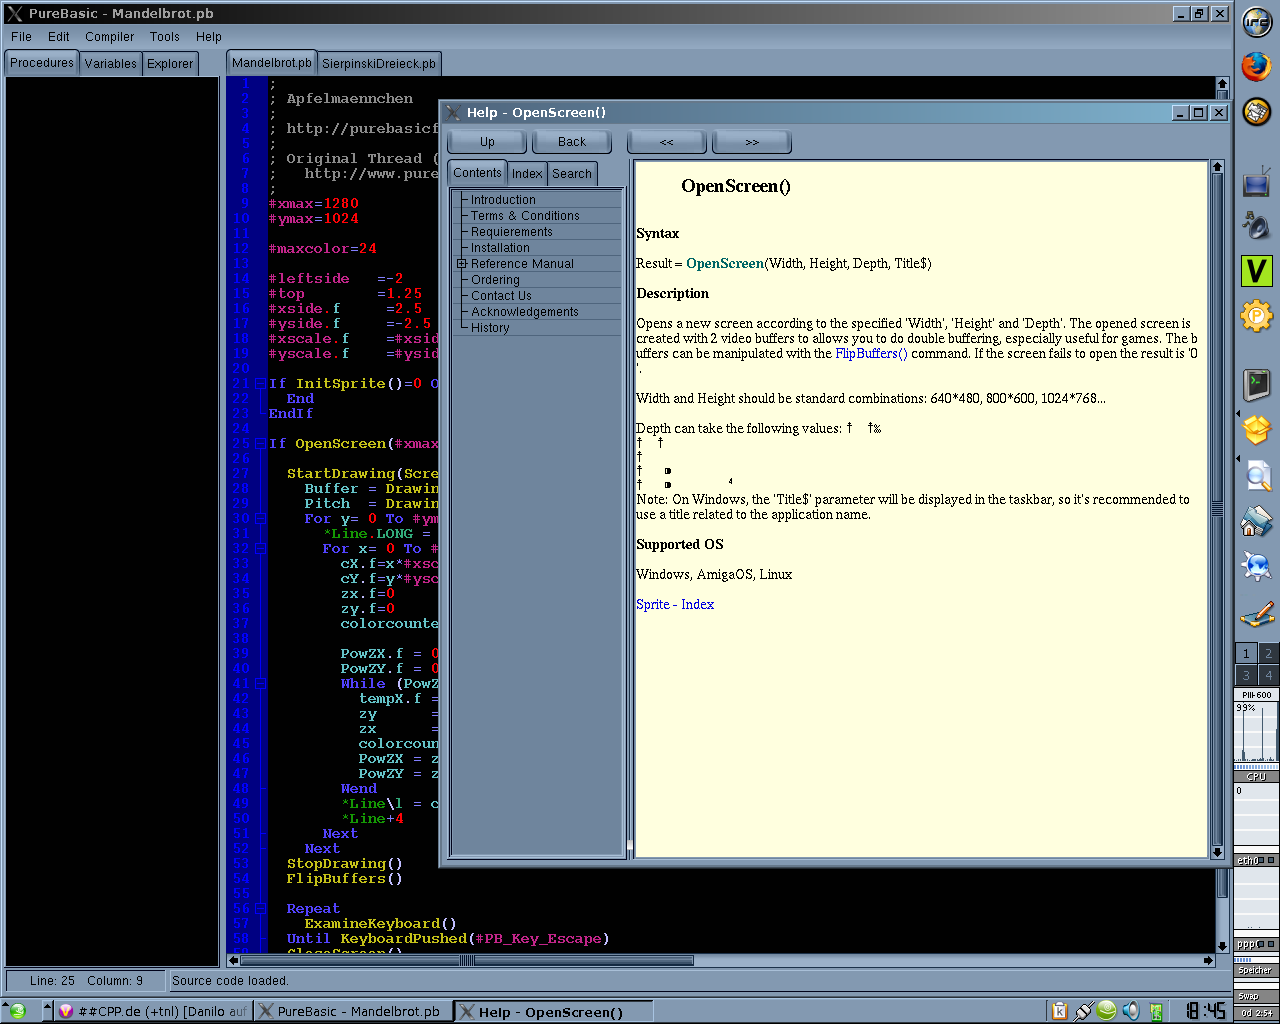Screen dimensions: 1280x1024
Task: Select Ordering in Help contents
Action: 495,280
